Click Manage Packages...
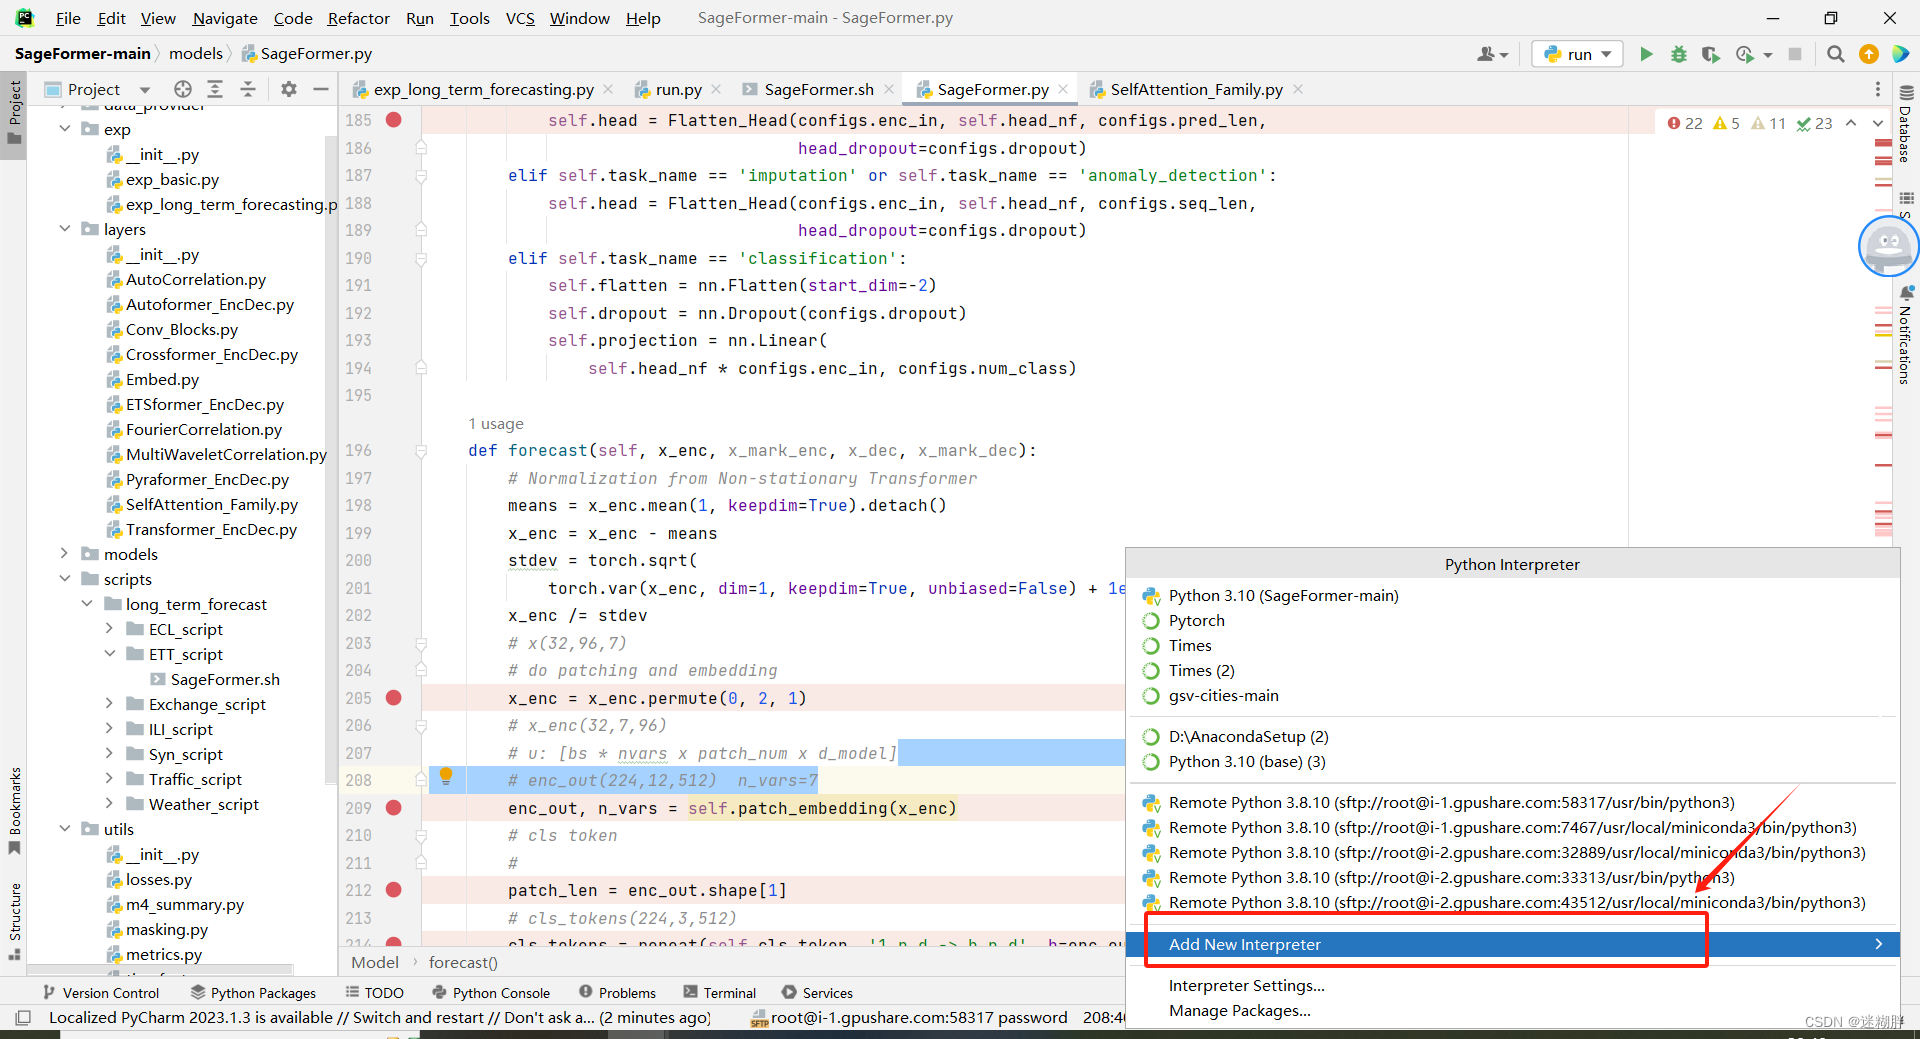 tap(1239, 1010)
